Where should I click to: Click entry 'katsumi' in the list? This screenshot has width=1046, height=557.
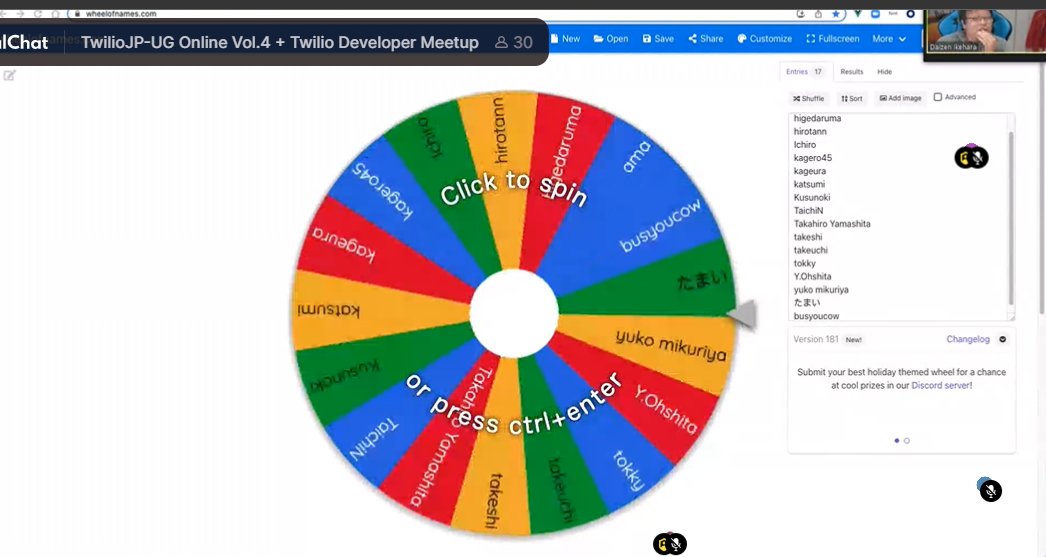click(x=809, y=184)
